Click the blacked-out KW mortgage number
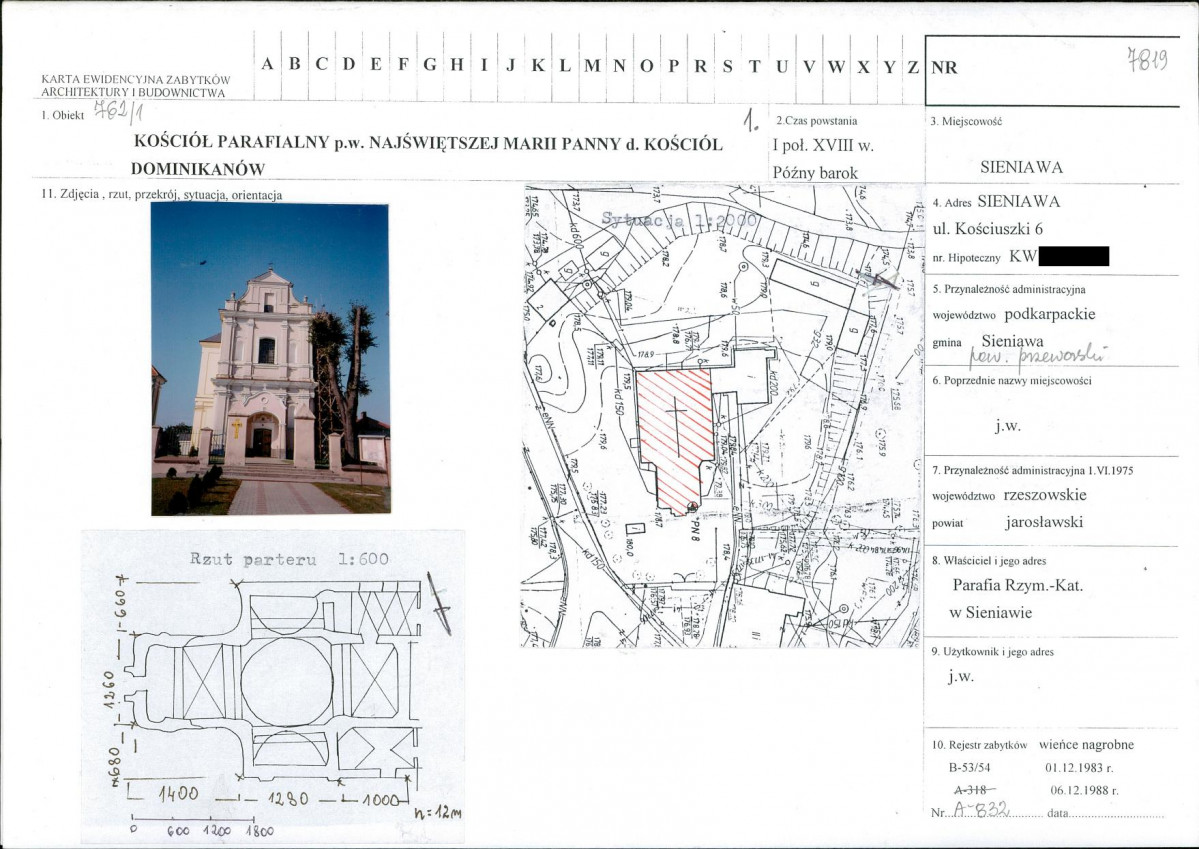This screenshot has width=1199, height=849. tap(1074, 256)
